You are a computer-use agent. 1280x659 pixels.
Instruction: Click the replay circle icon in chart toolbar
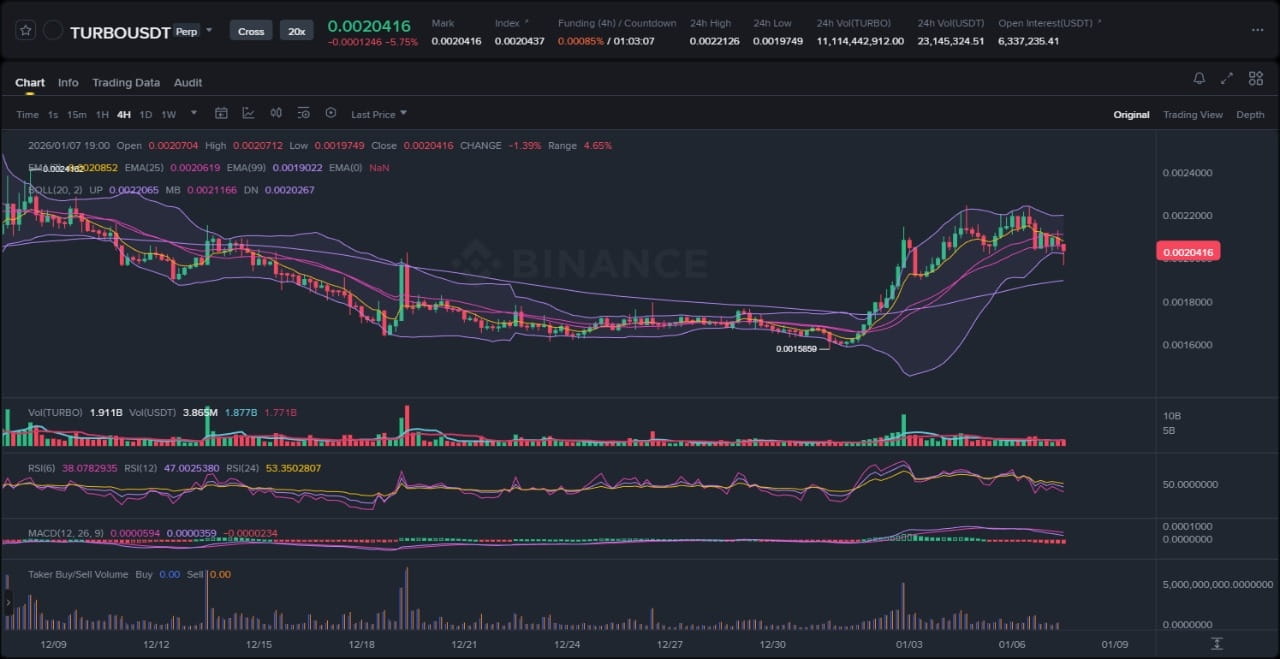pos(331,114)
